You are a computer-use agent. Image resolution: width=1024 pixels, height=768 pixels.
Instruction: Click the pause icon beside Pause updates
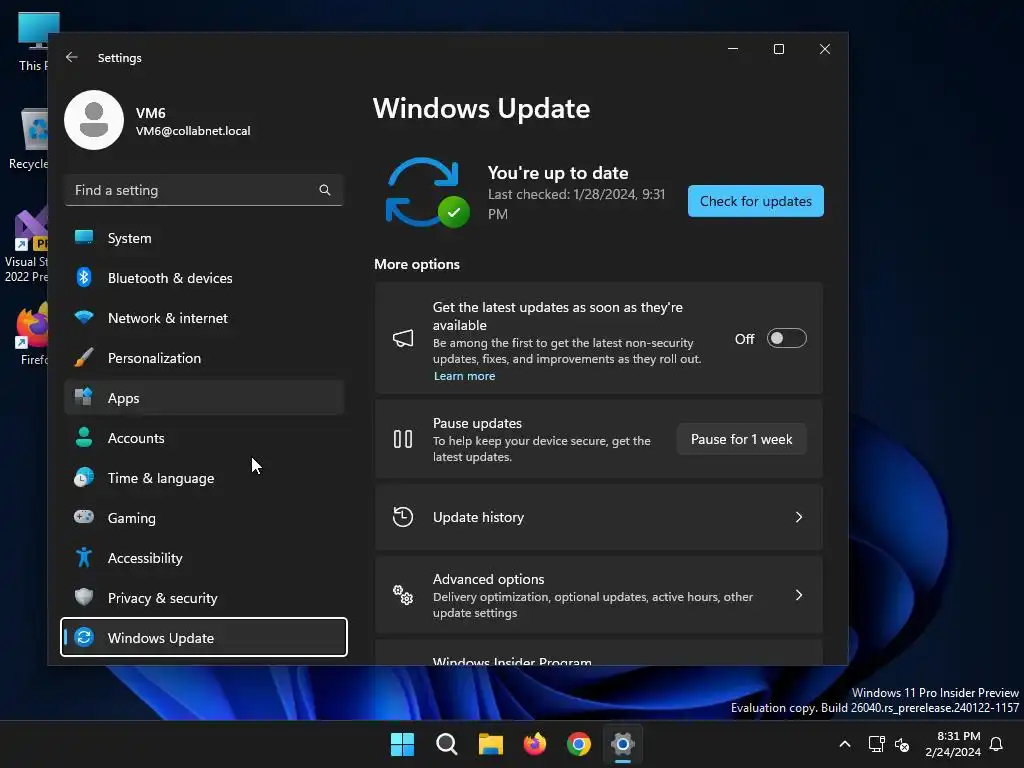[x=403, y=439]
